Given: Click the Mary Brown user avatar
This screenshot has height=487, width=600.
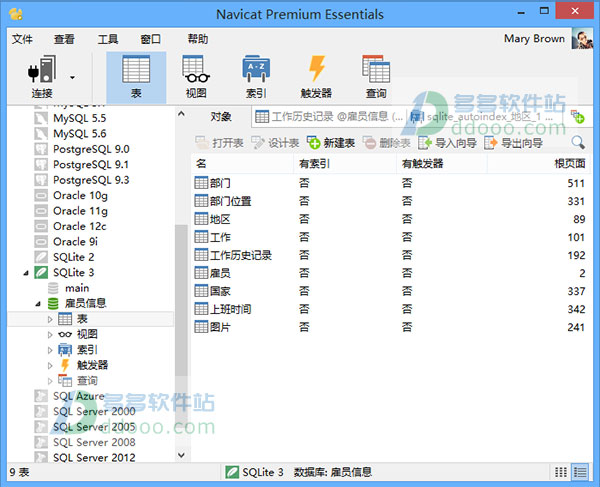Looking at the screenshot, I should [582, 39].
